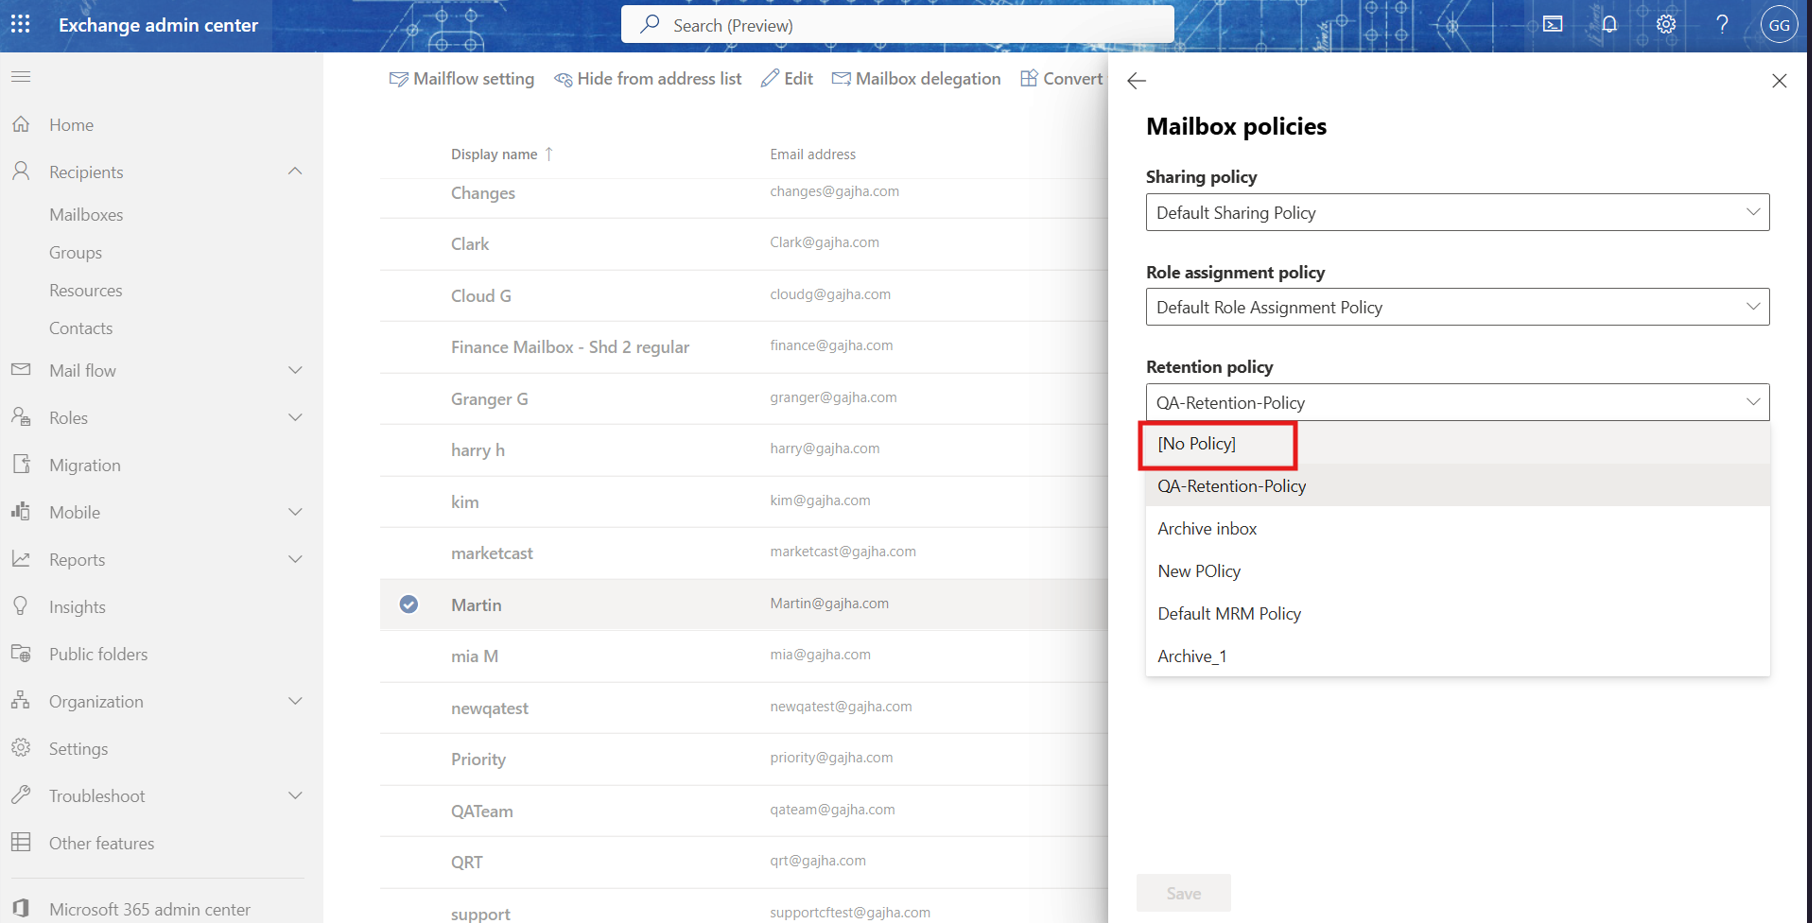Image resolution: width=1812 pixels, height=923 pixels.
Task: Select Archive inbox option
Action: point(1457,528)
